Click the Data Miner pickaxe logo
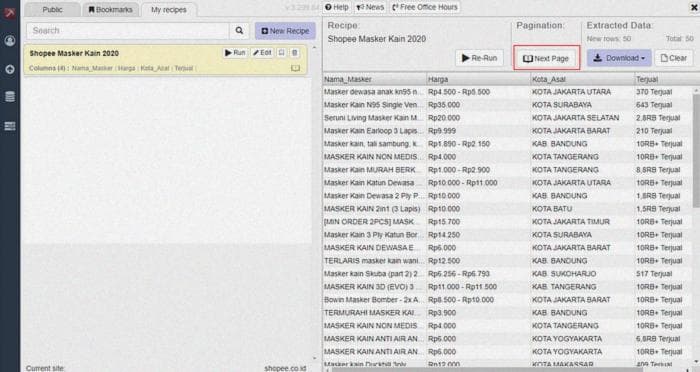 (x=9, y=12)
